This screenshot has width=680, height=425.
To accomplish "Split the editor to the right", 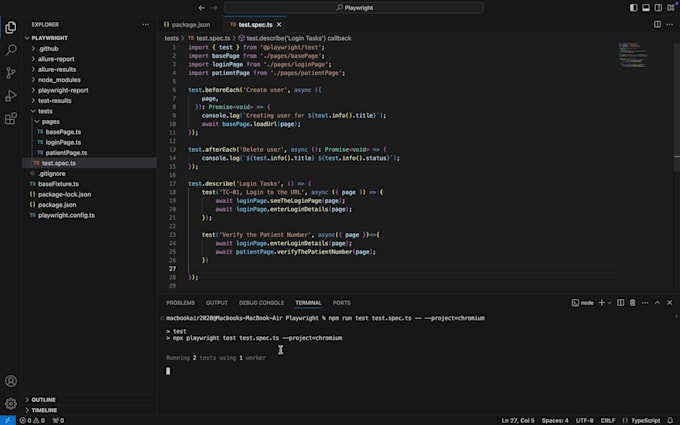I will [657, 24].
